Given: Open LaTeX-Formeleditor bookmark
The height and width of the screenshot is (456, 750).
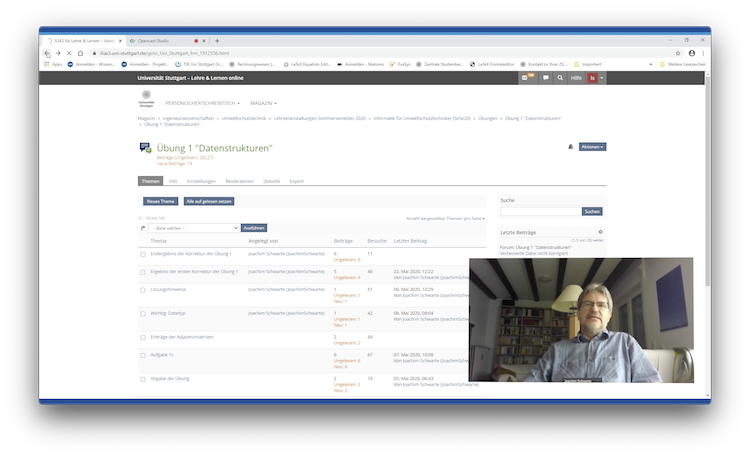Looking at the screenshot, I should tap(492, 64).
